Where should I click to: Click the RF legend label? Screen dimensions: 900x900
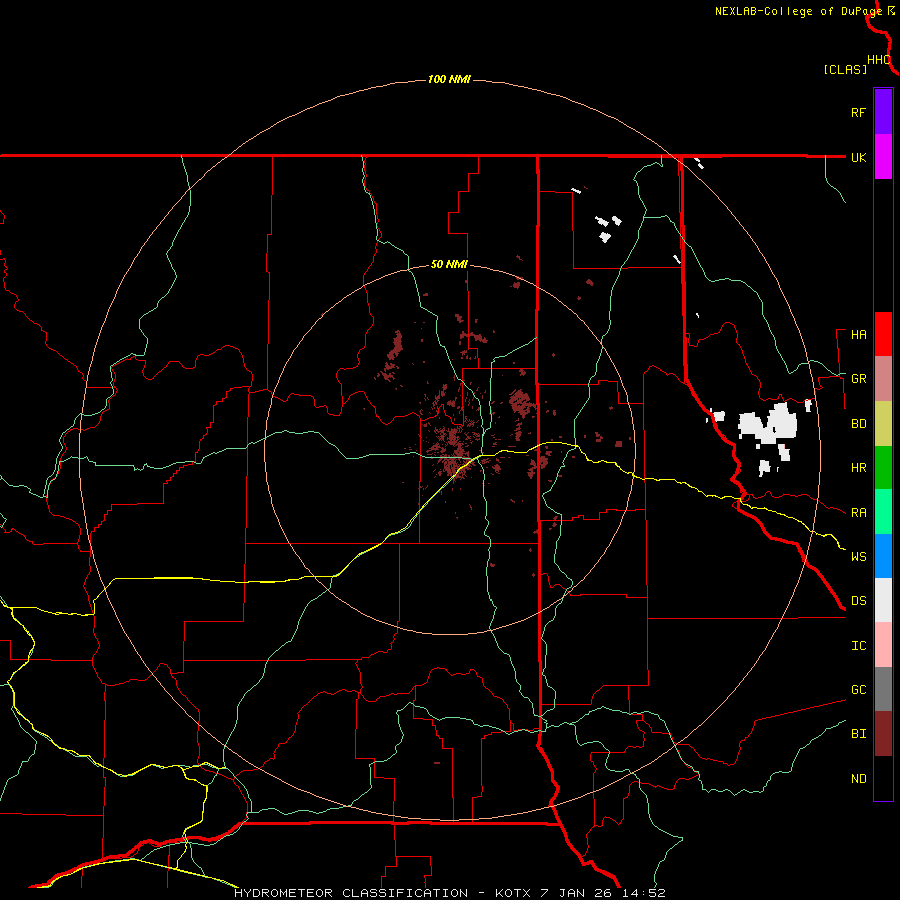pos(858,113)
